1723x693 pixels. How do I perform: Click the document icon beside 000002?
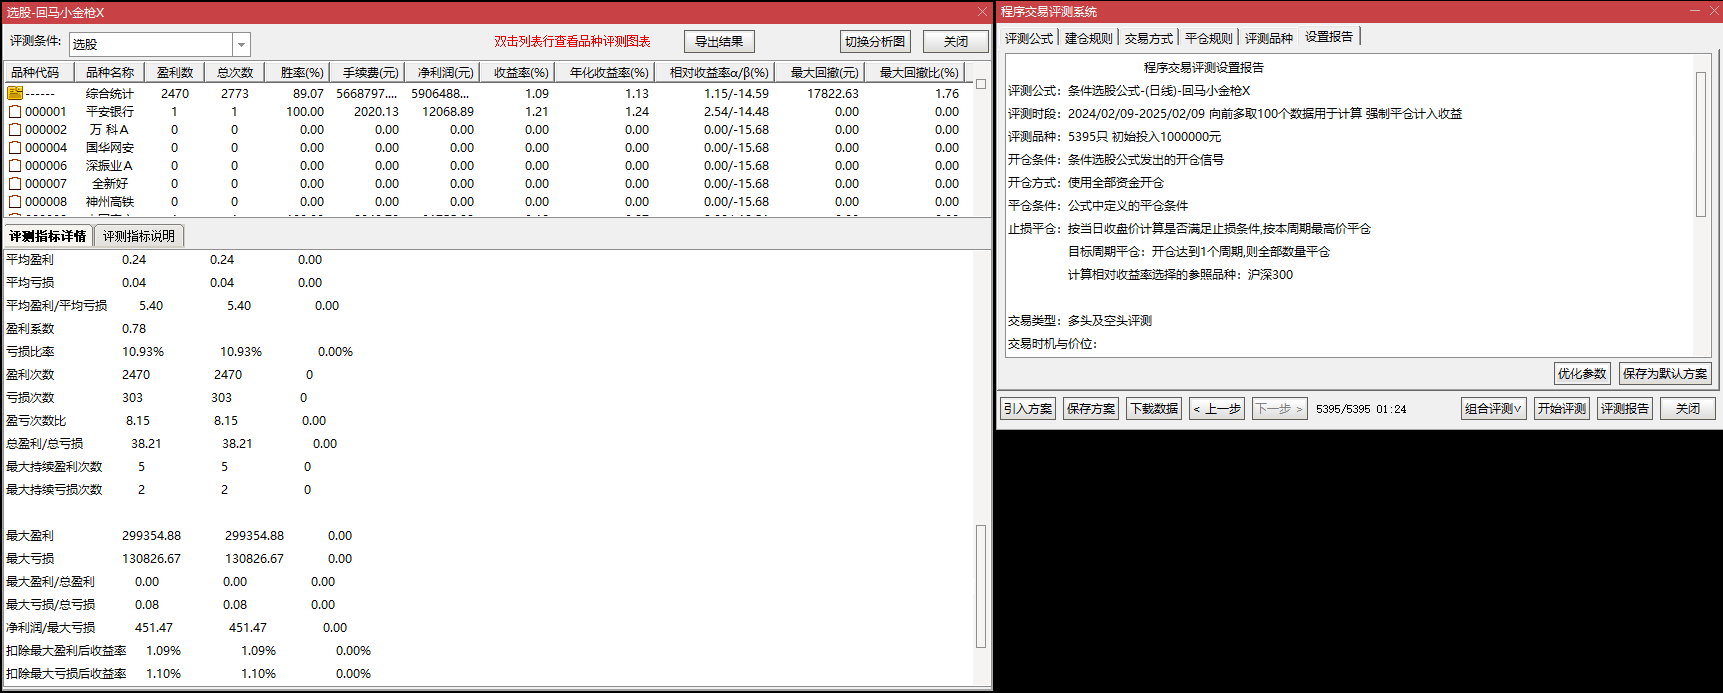pos(15,129)
